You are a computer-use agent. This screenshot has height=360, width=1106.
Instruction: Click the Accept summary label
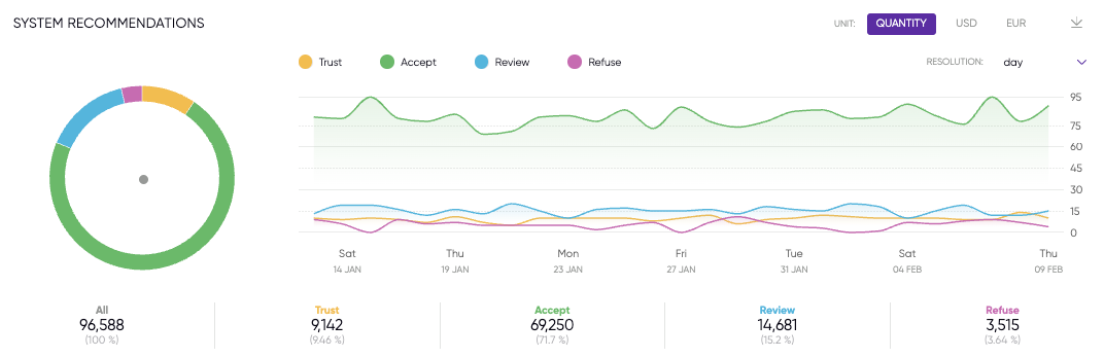(x=552, y=310)
